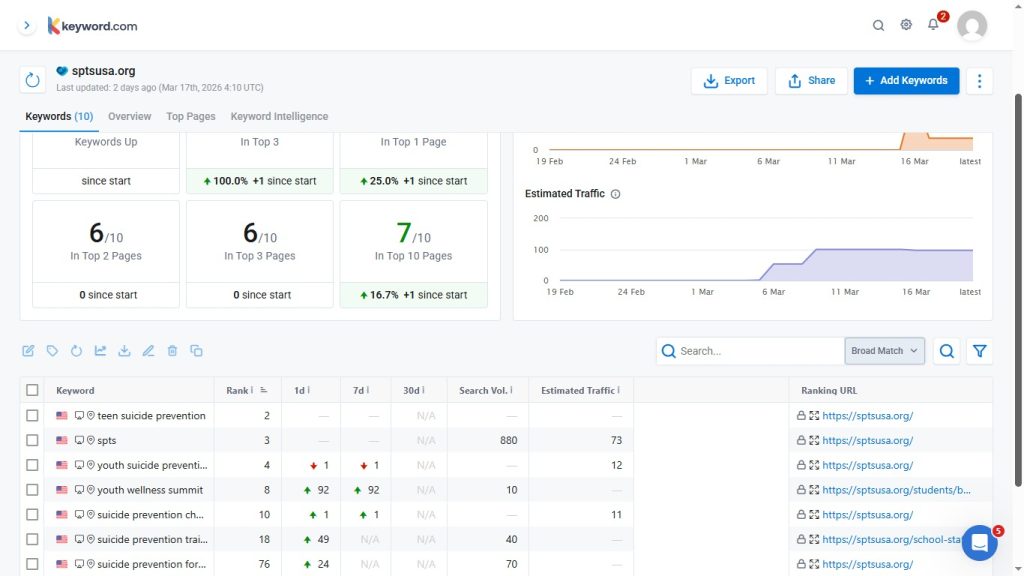Open the settings gear icon
1024x576 pixels.
point(906,25)
